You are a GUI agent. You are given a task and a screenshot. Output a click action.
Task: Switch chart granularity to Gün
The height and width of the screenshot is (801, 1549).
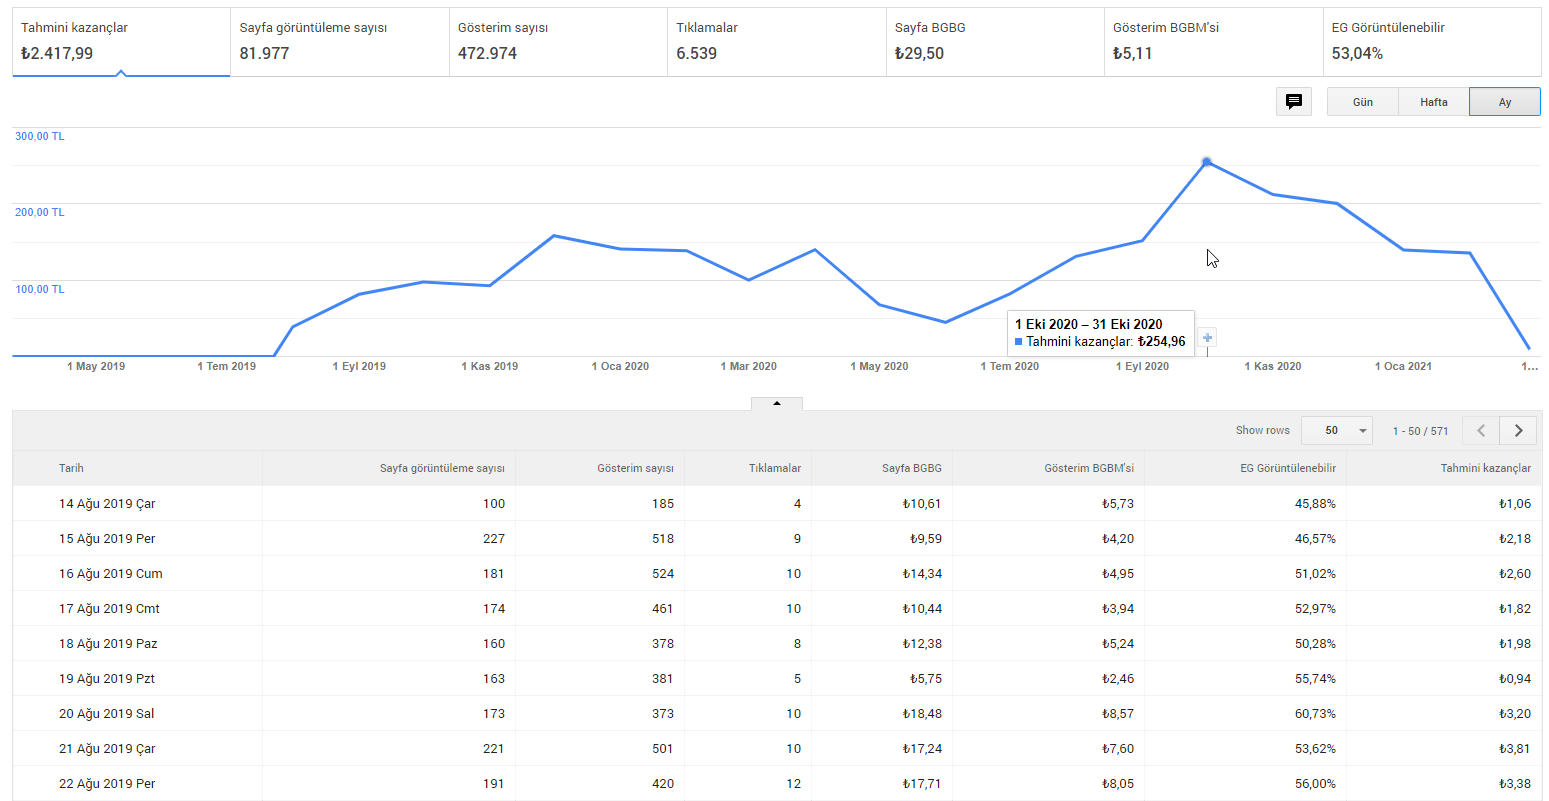coord(1362,102)
